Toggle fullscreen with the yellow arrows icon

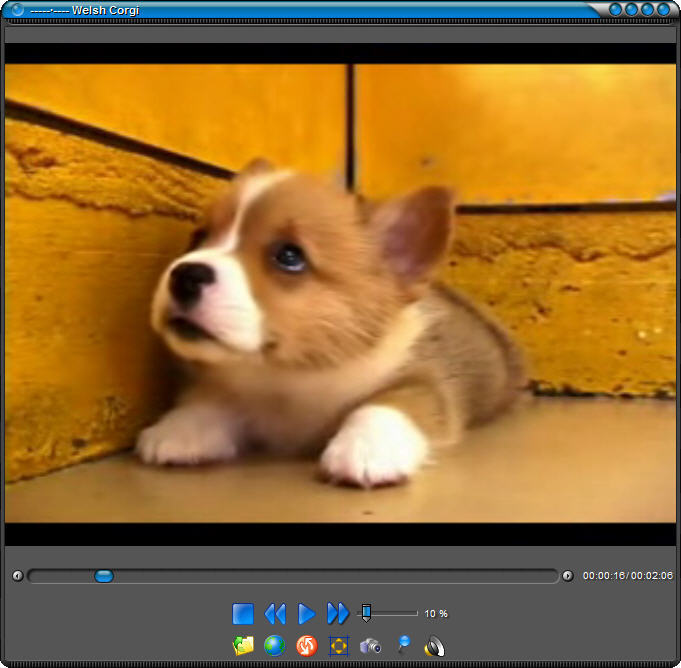(x=338, y=646)
